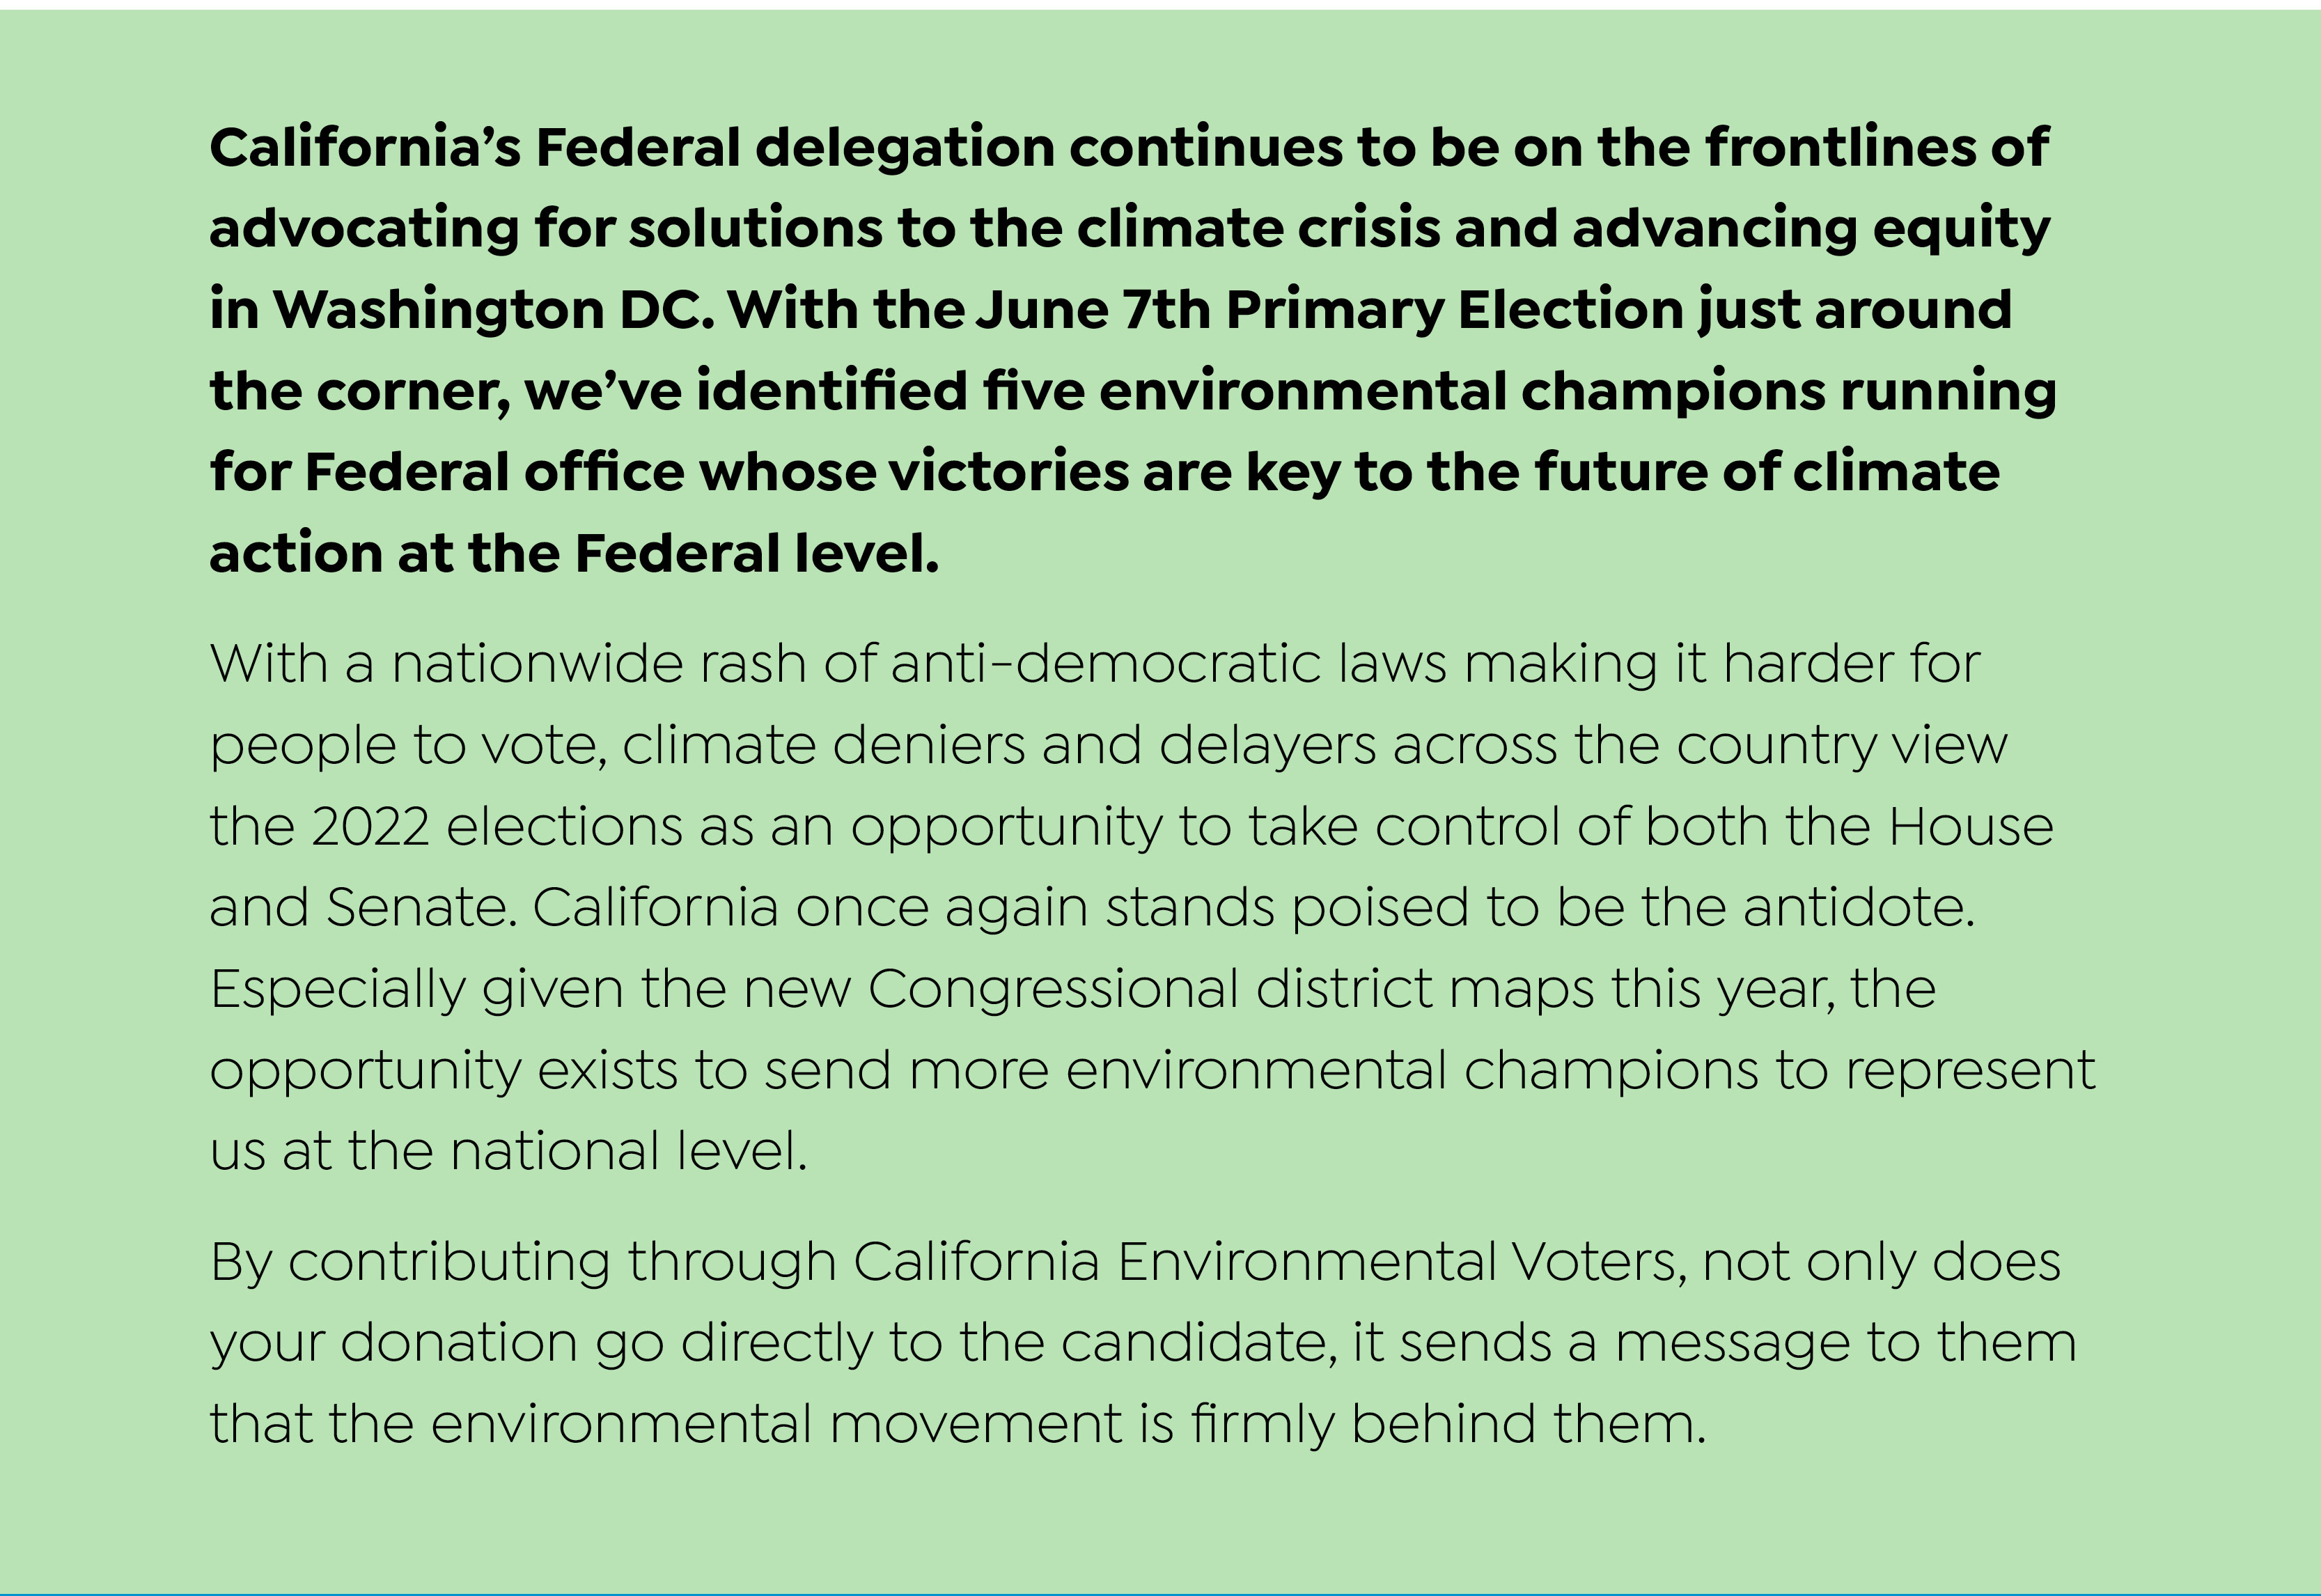Screen dimensions: 2321x1596
Task: Click the phrase "anti-democratic laws"
Action: tap(1168, 664)
